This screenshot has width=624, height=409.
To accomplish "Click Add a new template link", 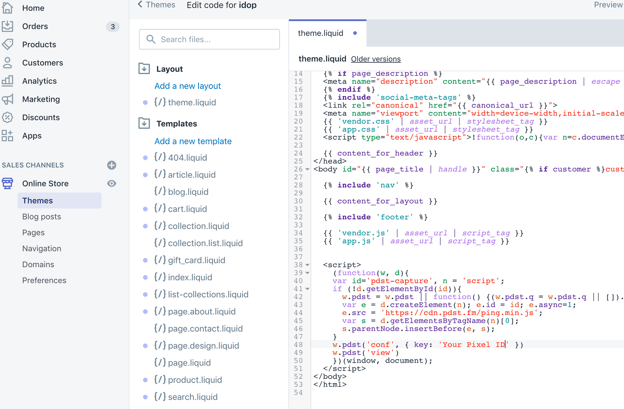I will 193,141.
